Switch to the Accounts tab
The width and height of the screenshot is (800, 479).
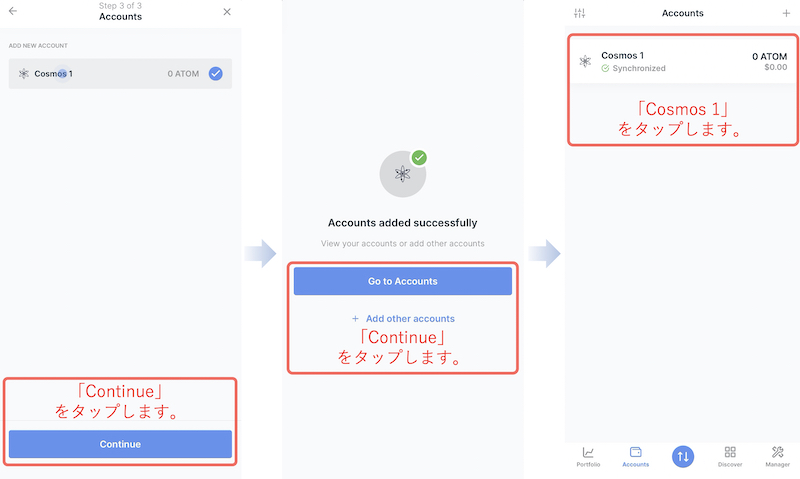pyautogui.click(x=636, y=457)
